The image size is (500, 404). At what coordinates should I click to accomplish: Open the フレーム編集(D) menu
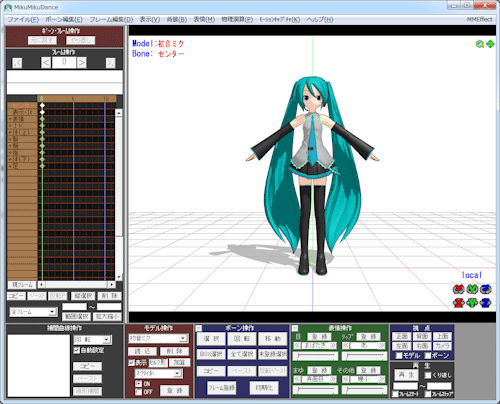(111, 19)
